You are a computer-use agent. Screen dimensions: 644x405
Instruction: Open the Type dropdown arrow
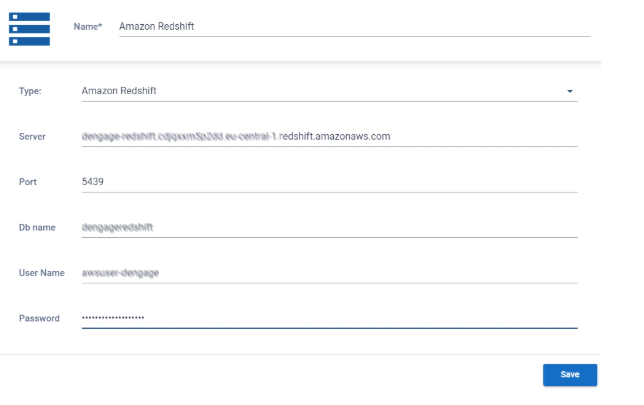(570, 91)
